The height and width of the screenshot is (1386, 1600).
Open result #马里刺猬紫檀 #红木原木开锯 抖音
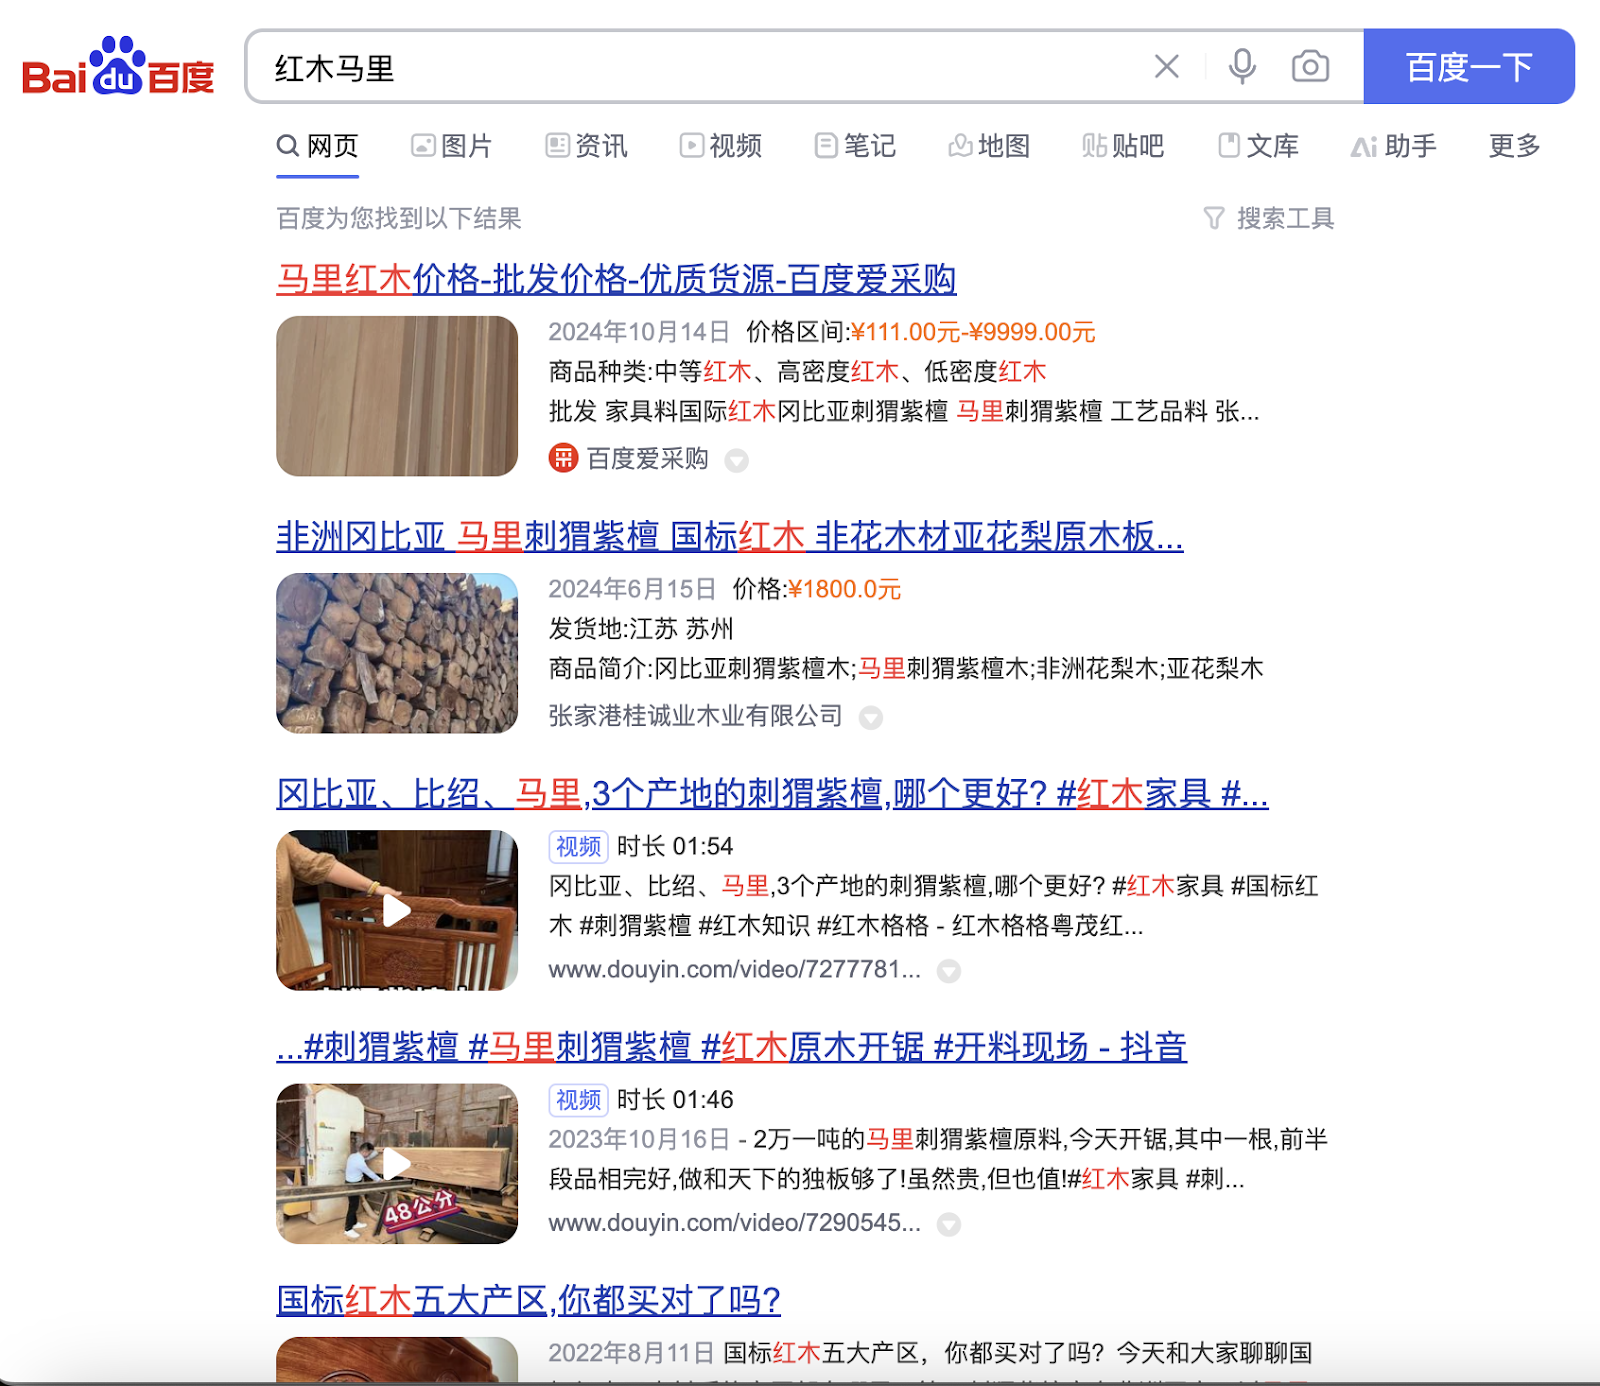[x=731, y=1047]
